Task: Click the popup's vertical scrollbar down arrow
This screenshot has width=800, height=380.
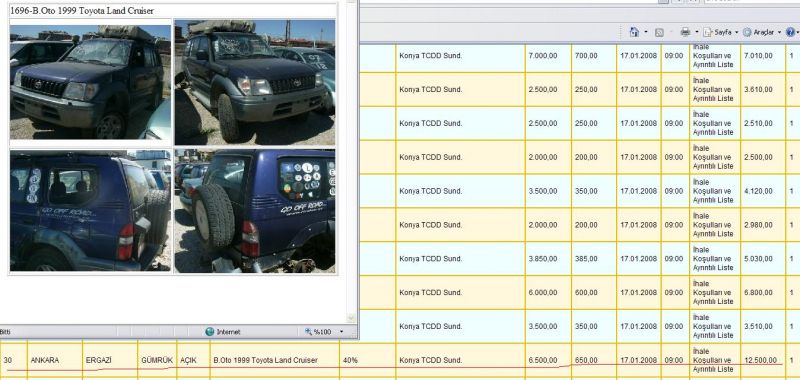Action: tap(351, 318)
